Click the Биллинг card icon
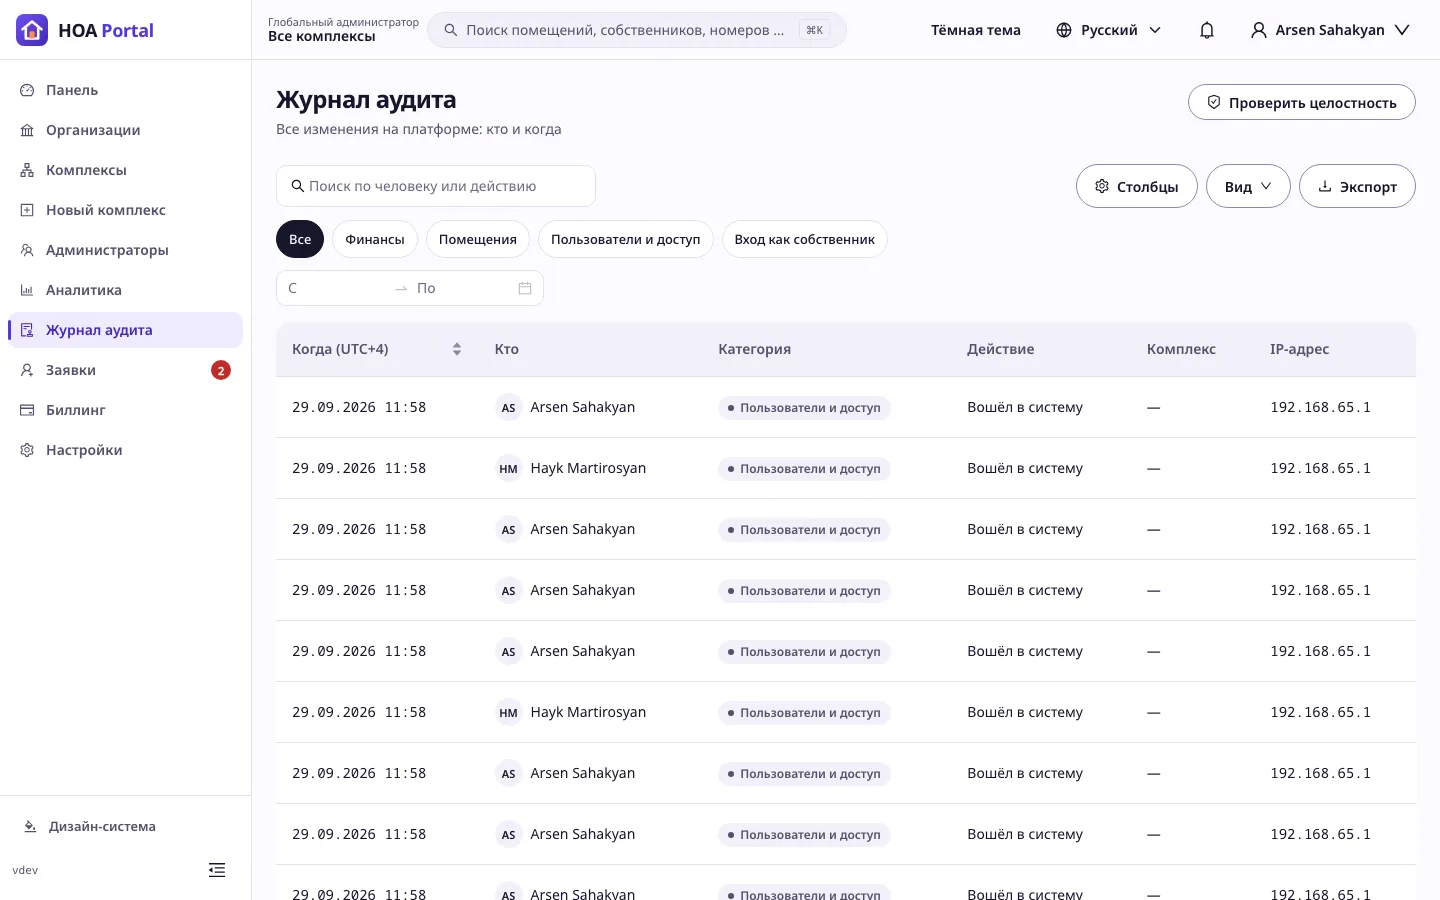 click(27, 410)
